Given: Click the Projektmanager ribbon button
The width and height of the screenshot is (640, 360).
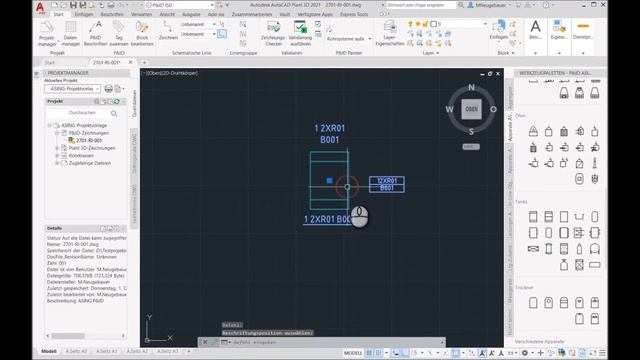Looking at the screenshot, I should (x=47, y=33).
